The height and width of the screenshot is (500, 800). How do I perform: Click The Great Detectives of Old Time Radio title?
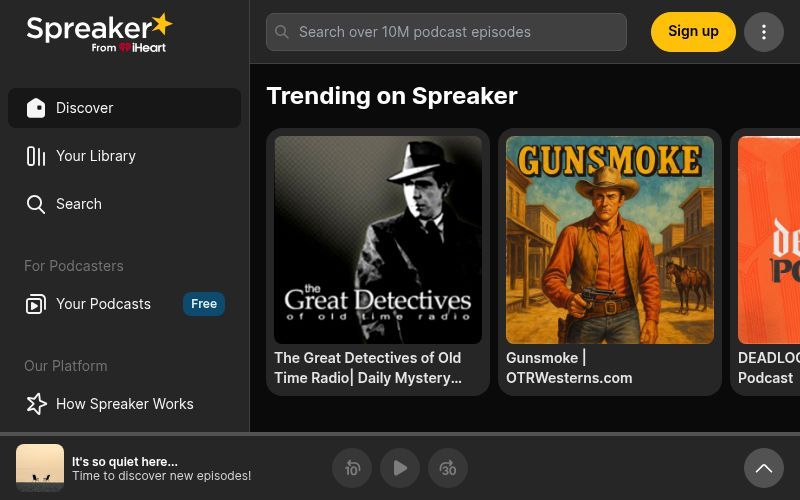click(x=368, y=368)
